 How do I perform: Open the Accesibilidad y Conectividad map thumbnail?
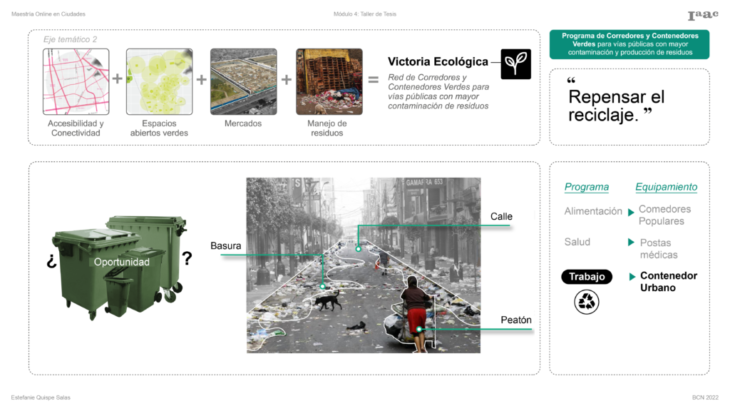pyautogui.click(x=76, y=81)
